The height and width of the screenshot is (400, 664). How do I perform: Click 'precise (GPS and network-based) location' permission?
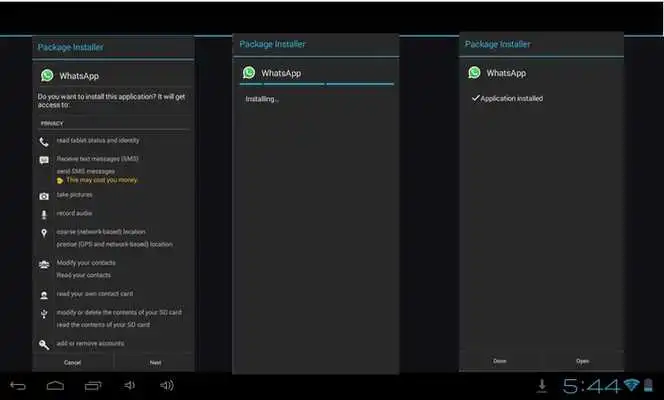coord(114,244)
